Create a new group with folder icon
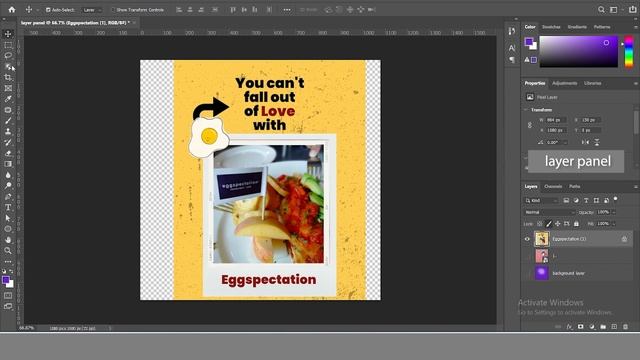This screenshot has width=640, height=360. click(603, 327)
